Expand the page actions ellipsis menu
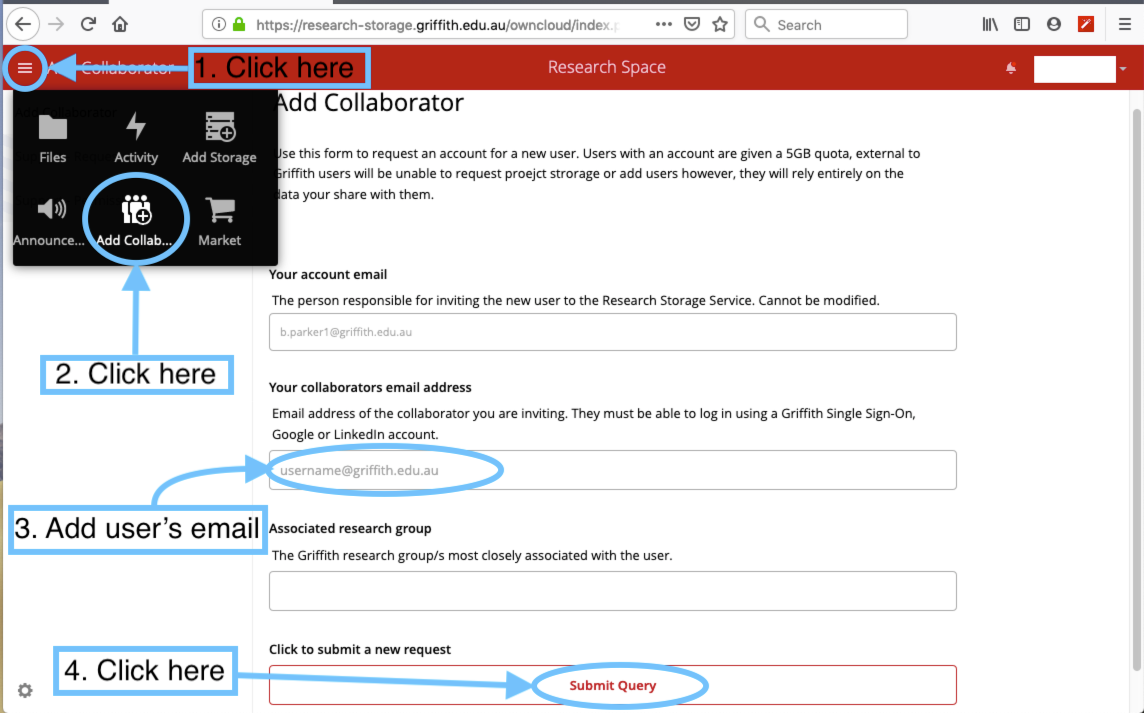1144x713 pixels. [664, 24]
